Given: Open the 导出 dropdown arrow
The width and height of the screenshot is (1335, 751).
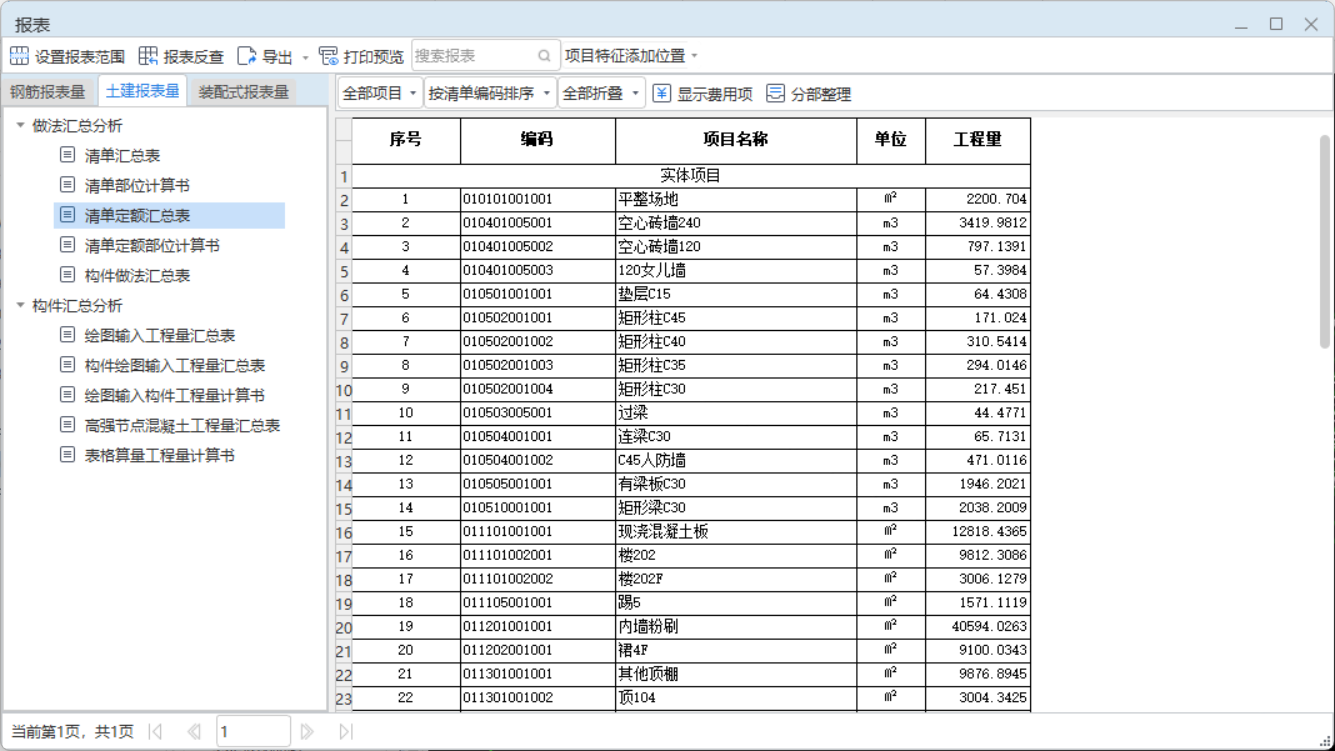Looking at the screenshot, I should [305, 57].
